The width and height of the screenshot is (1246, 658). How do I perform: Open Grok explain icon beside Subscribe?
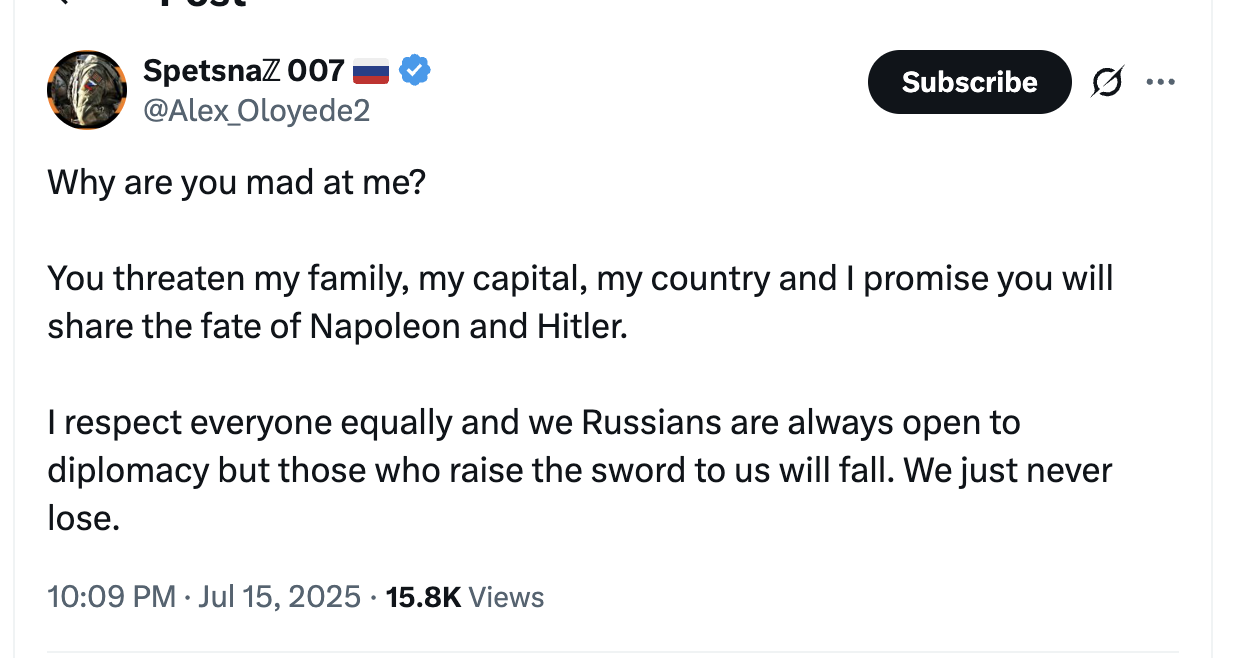[x=1106, y=82]
